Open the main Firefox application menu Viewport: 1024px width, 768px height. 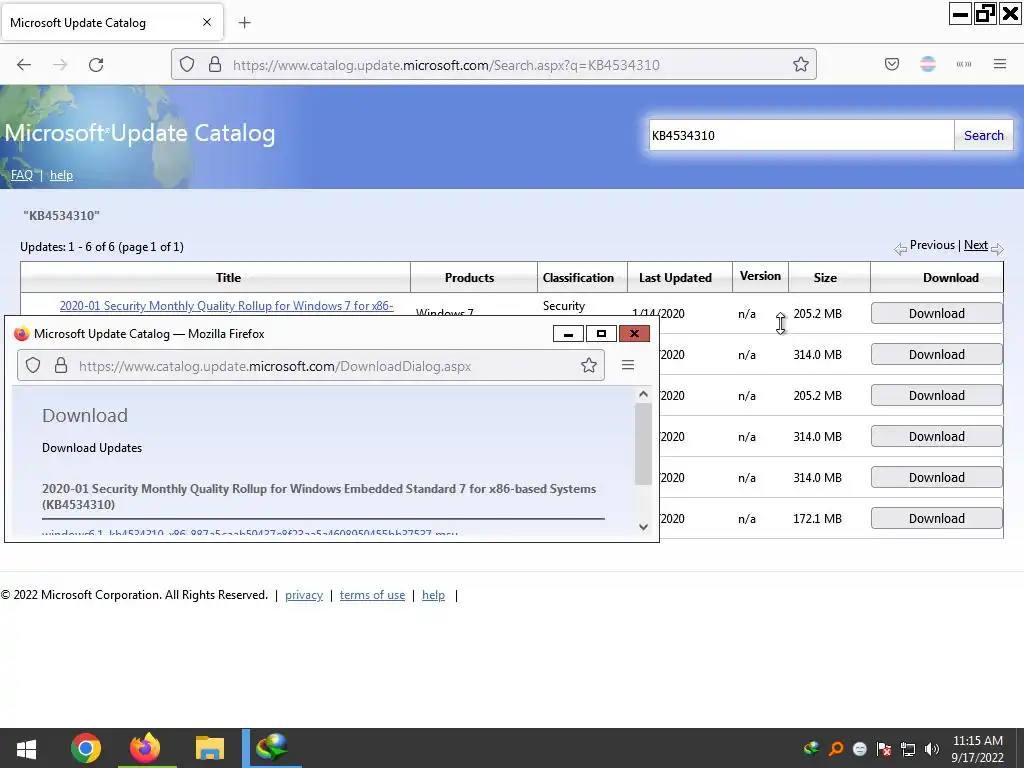tap(1000, 64)
